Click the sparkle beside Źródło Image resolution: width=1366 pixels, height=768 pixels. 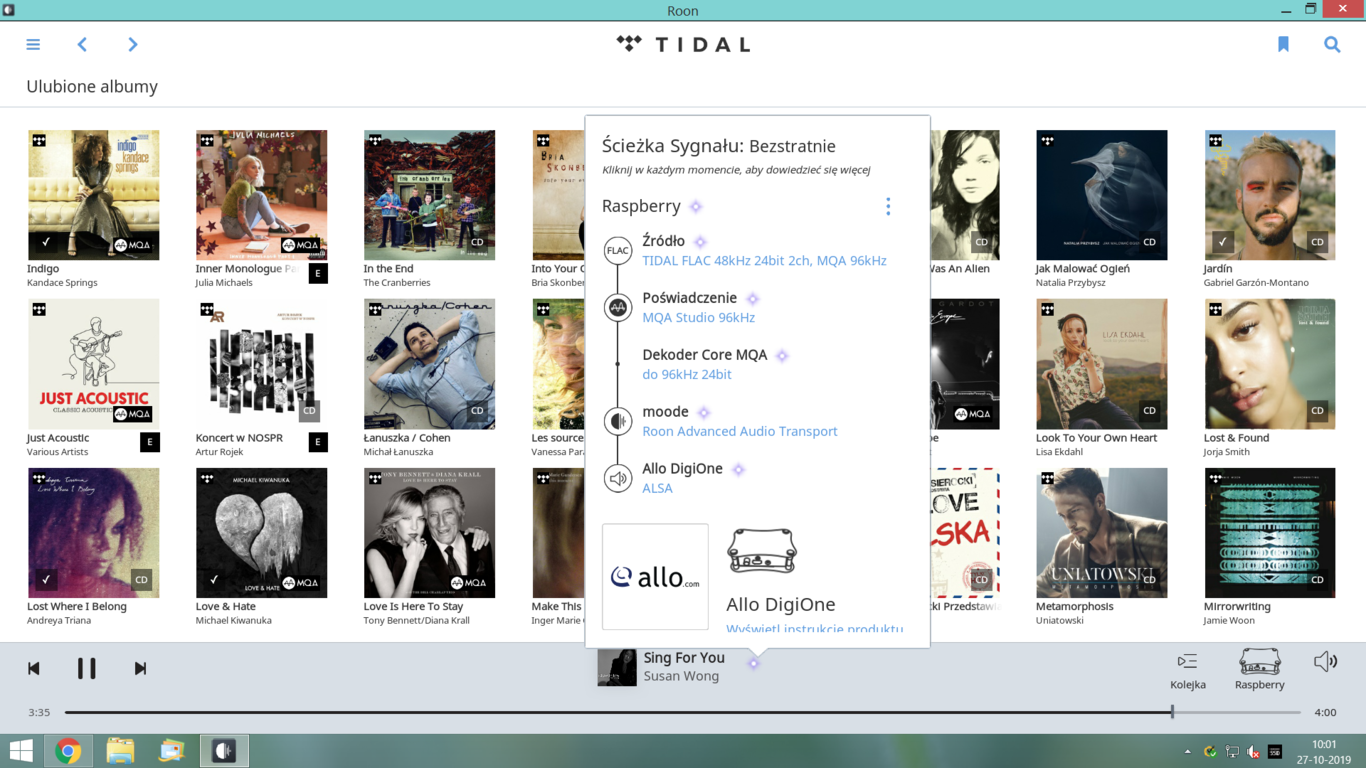tap(700, 242)
